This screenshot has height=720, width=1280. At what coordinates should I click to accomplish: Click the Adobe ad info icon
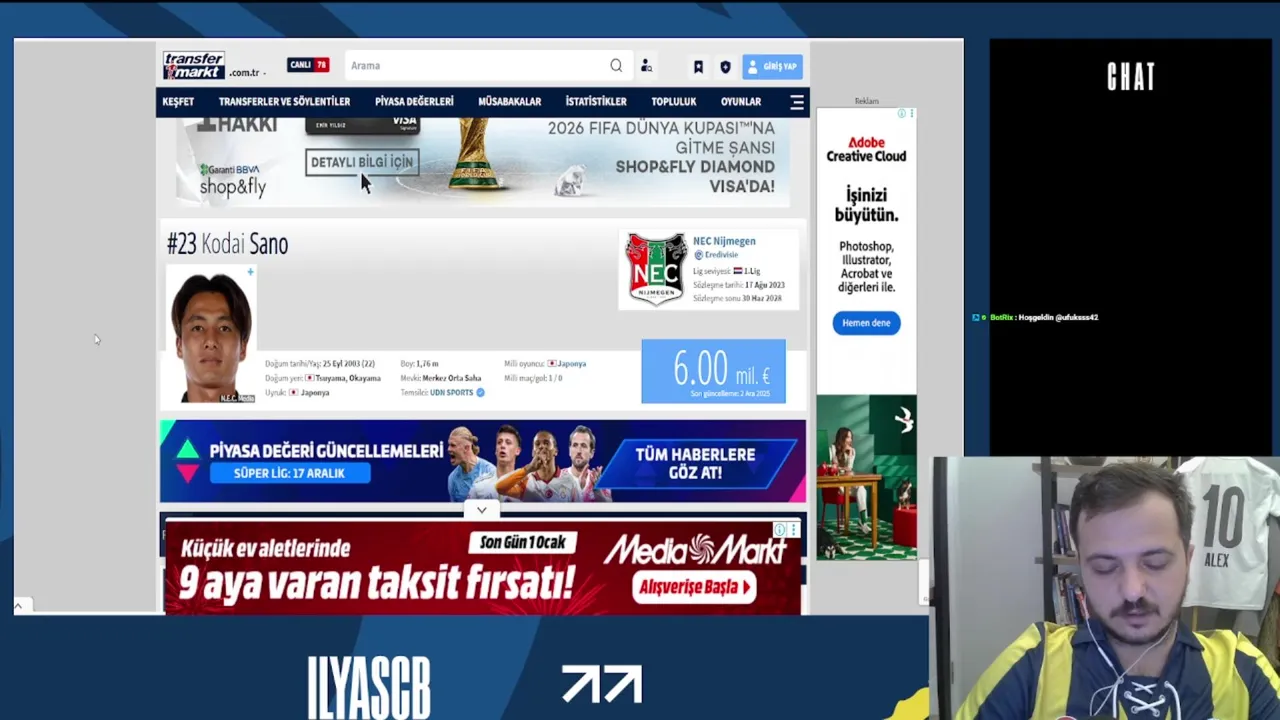tap(901, 114)
